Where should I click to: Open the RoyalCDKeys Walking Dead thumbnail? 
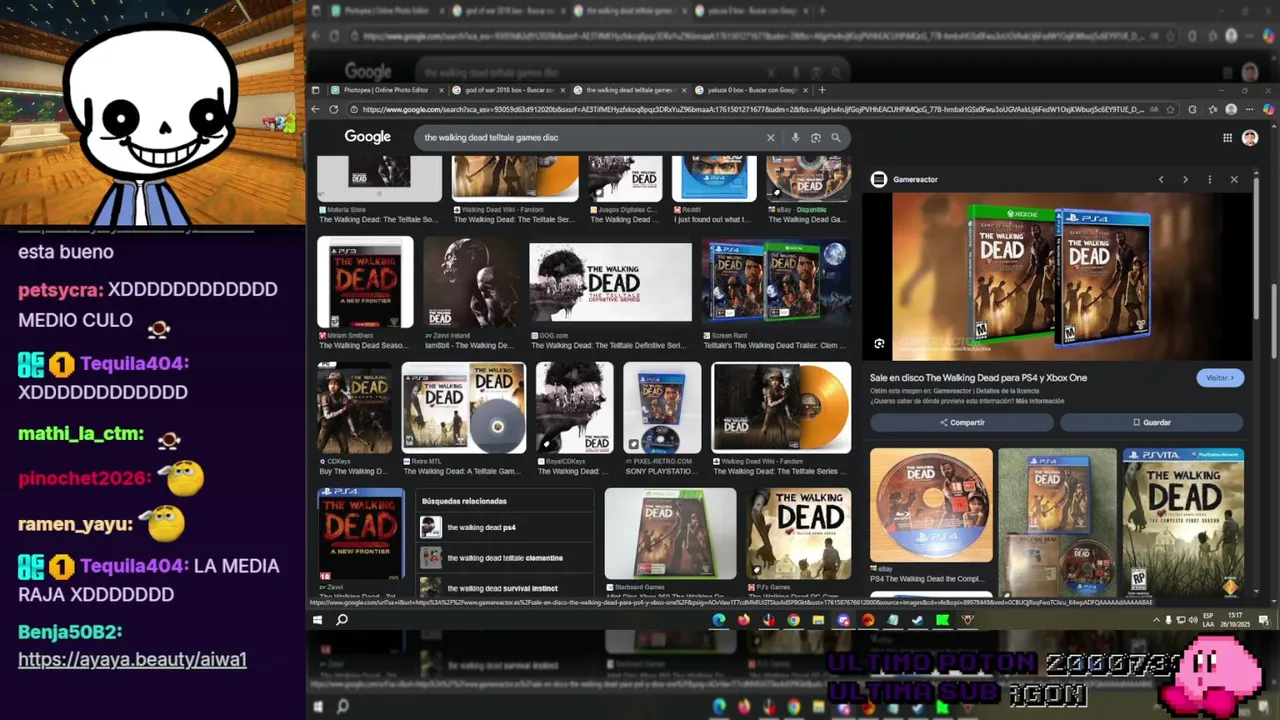(574, 408)
